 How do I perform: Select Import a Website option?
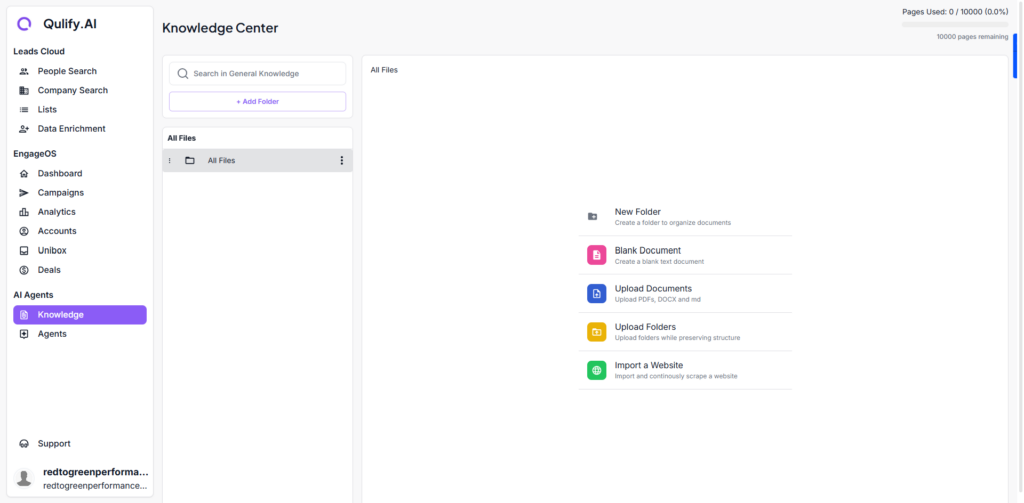[x=685, y=370]
